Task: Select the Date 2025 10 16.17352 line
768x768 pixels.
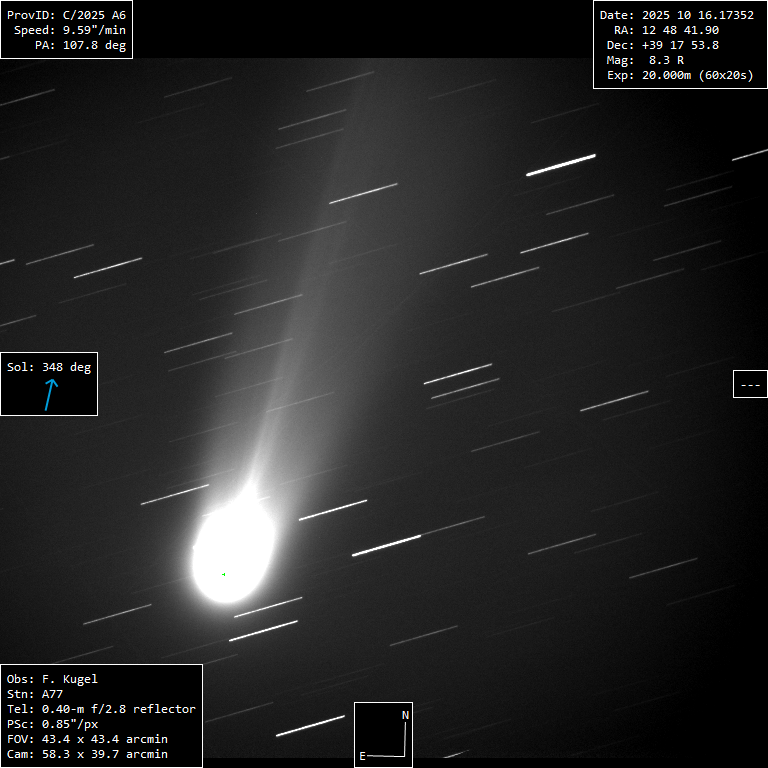Action: (x=676, y=15)
